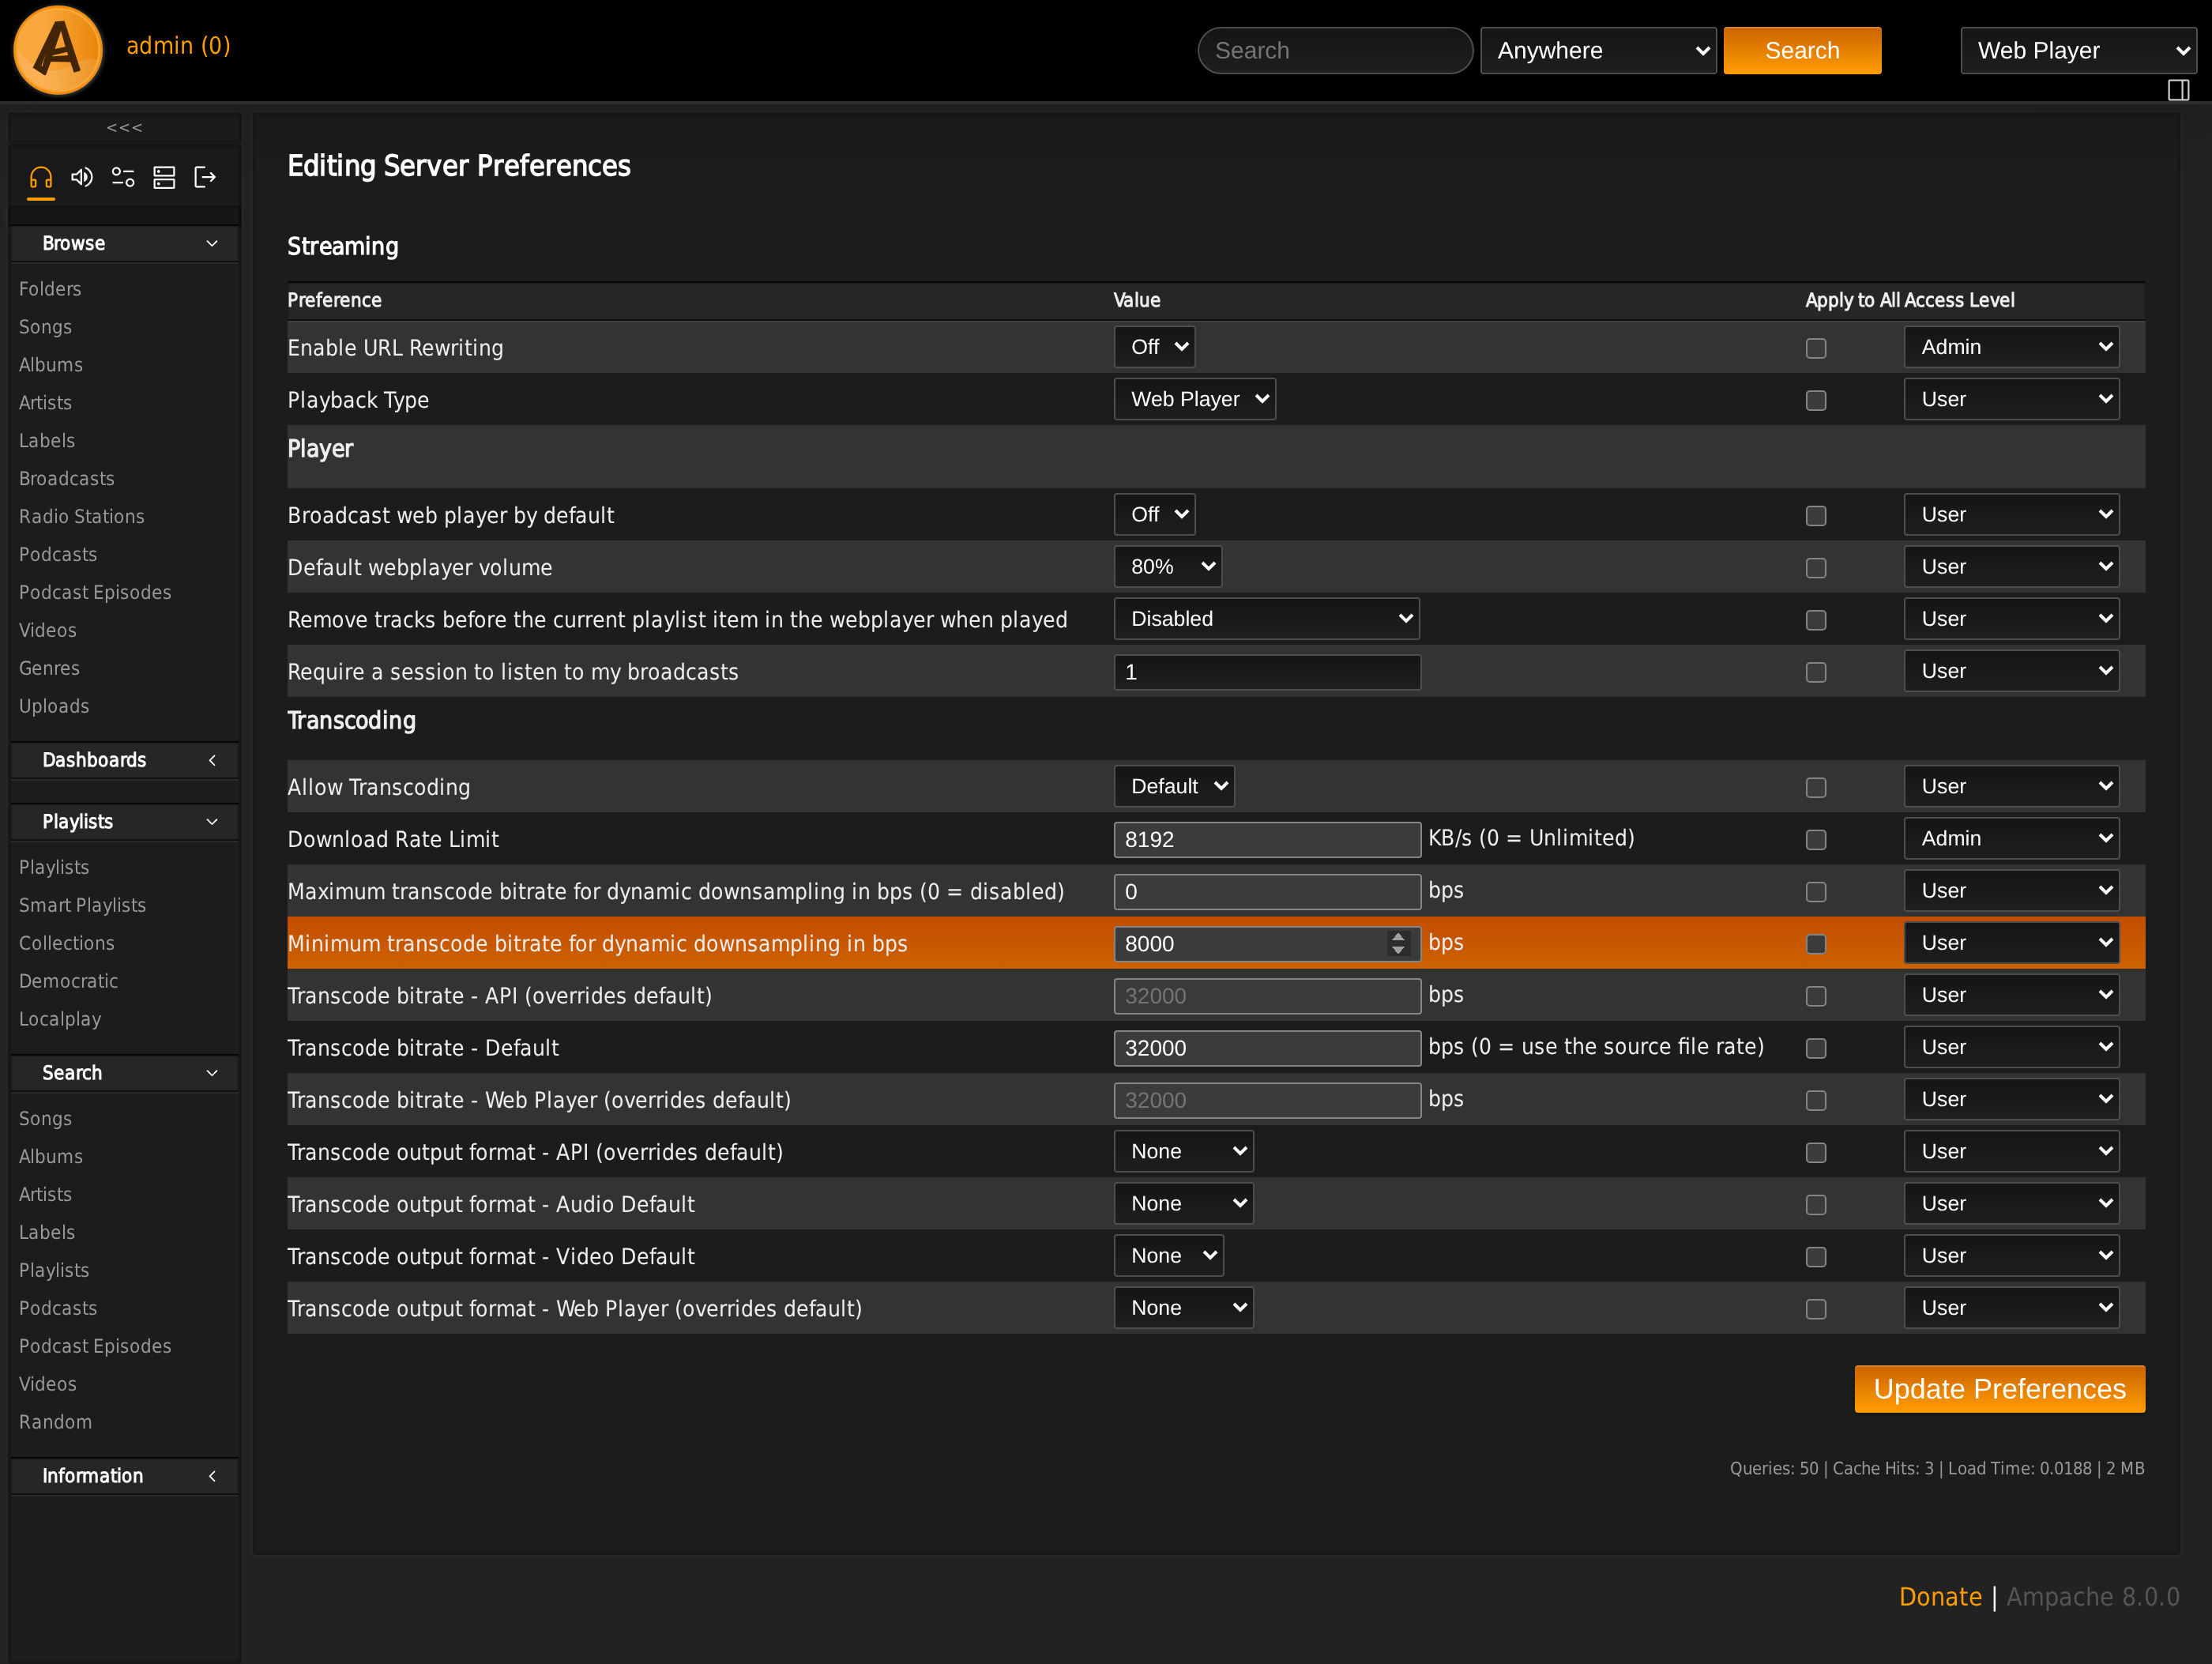
Task: Open Uploads in Browse menu
Action: [x=54, y=707]
